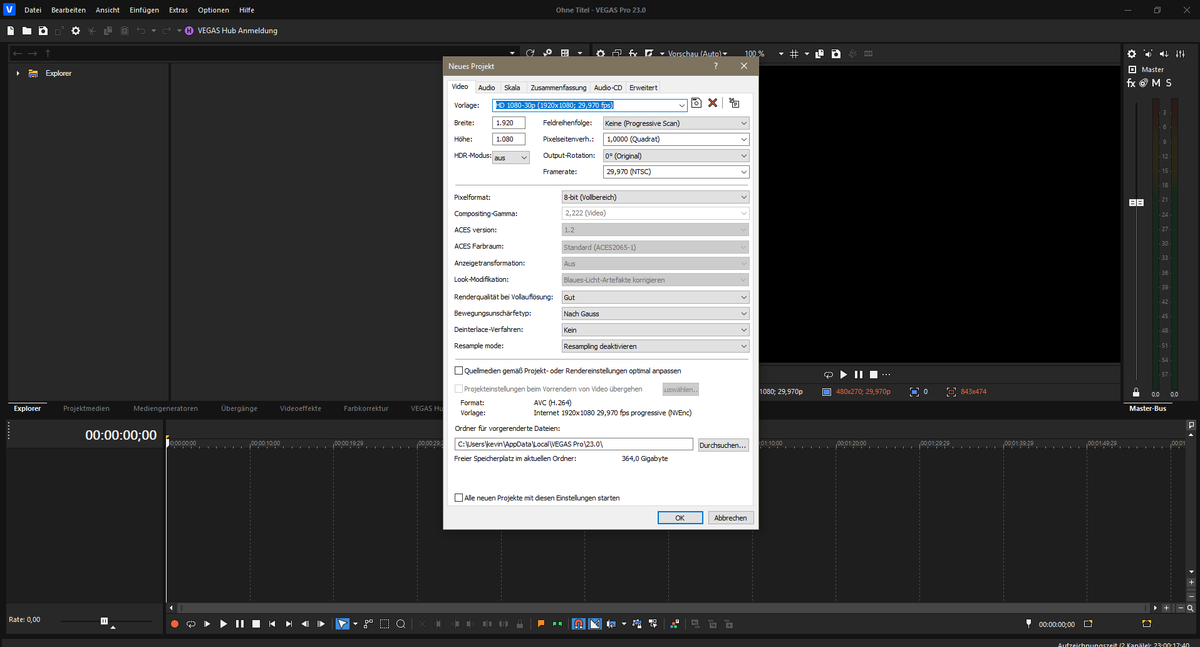Click the dialog help question mark
The height and width of the screenshot is (647, 1200).
coord(715,65)
